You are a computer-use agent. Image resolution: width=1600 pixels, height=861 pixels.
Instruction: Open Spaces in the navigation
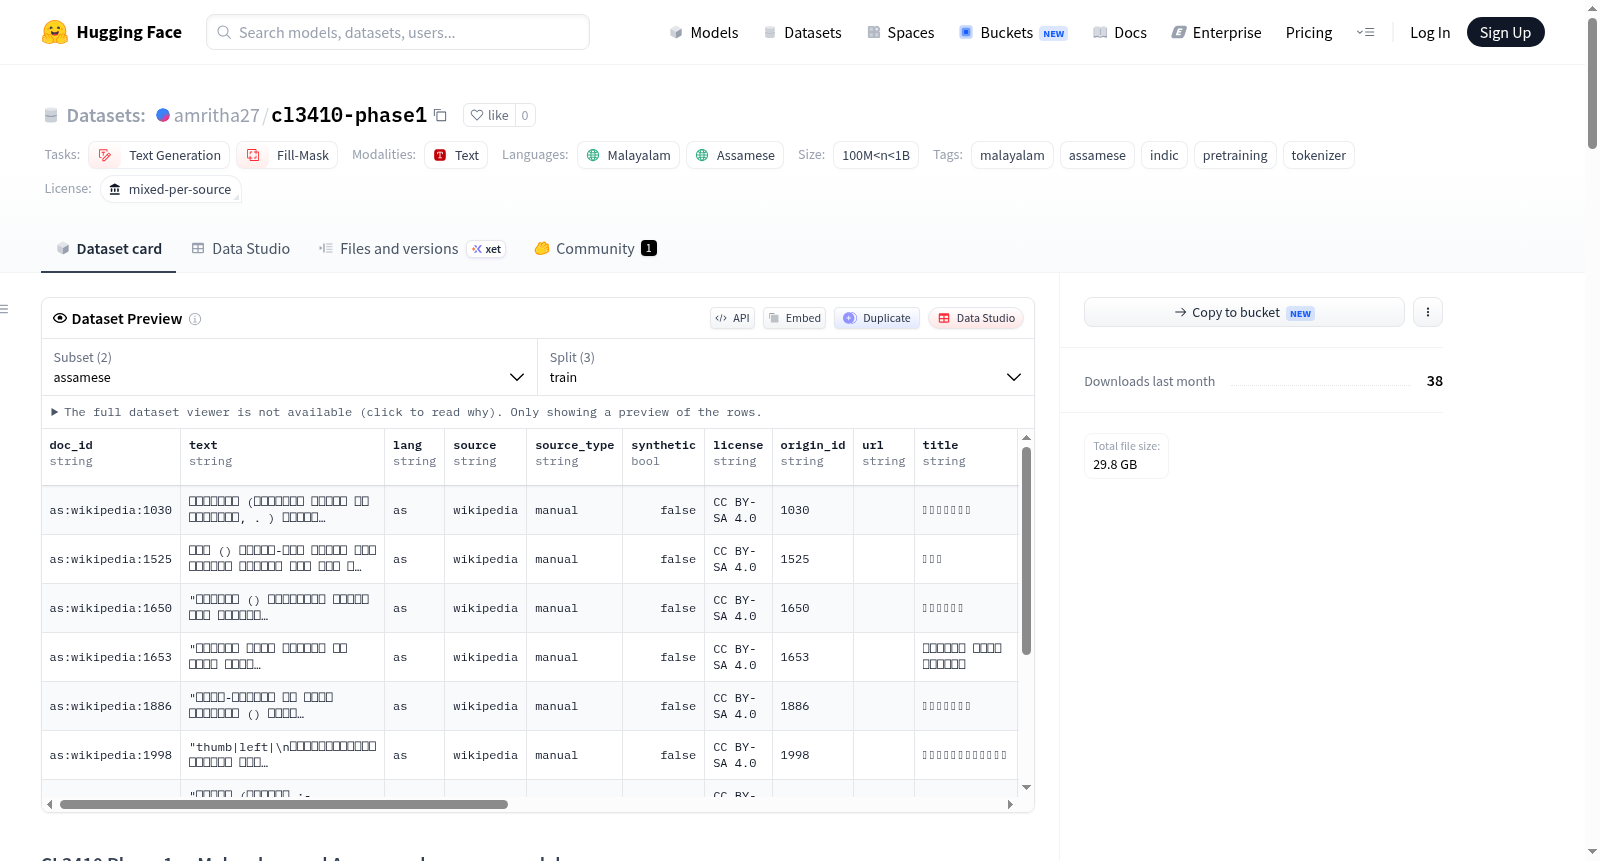[x=900, y=32]
